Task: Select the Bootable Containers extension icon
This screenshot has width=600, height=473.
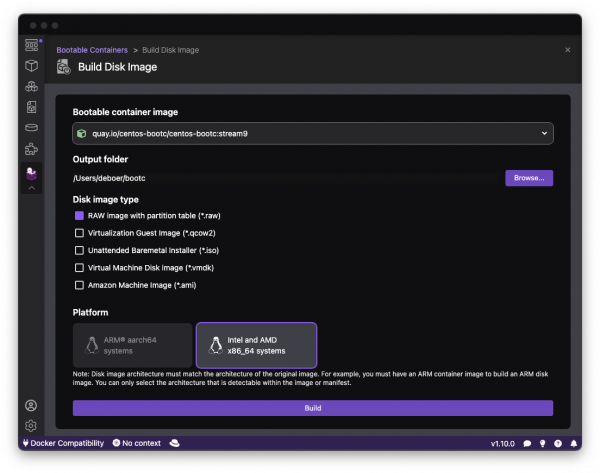Action: coord(31,173)
